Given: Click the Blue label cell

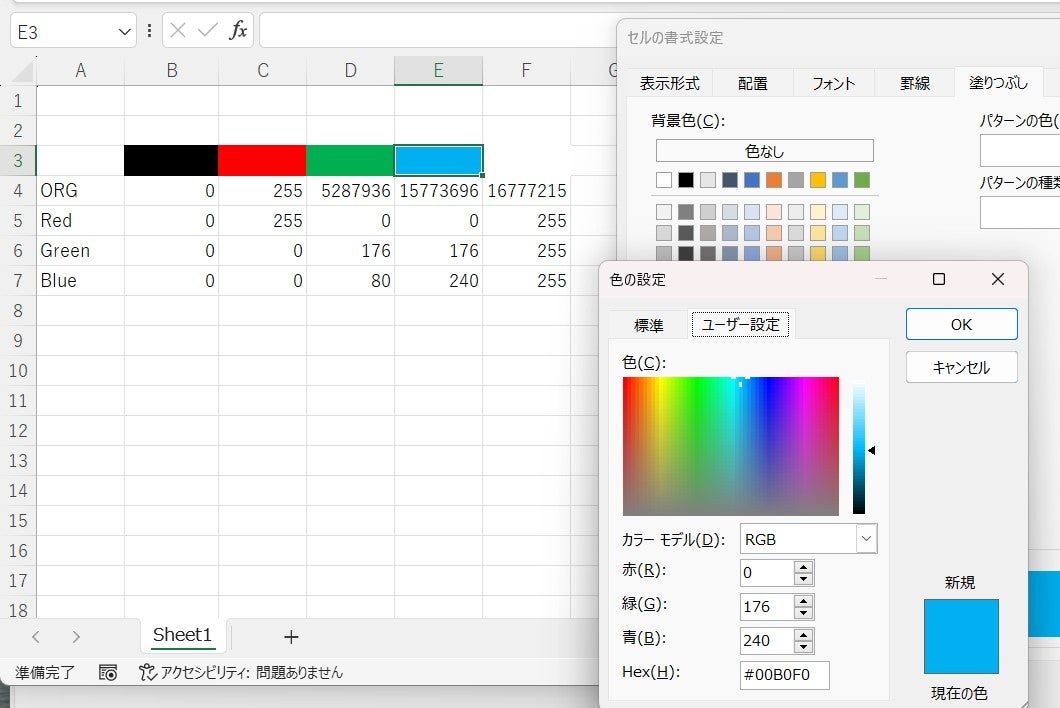Looking at the screenshot, I should [x=80, y=281].
